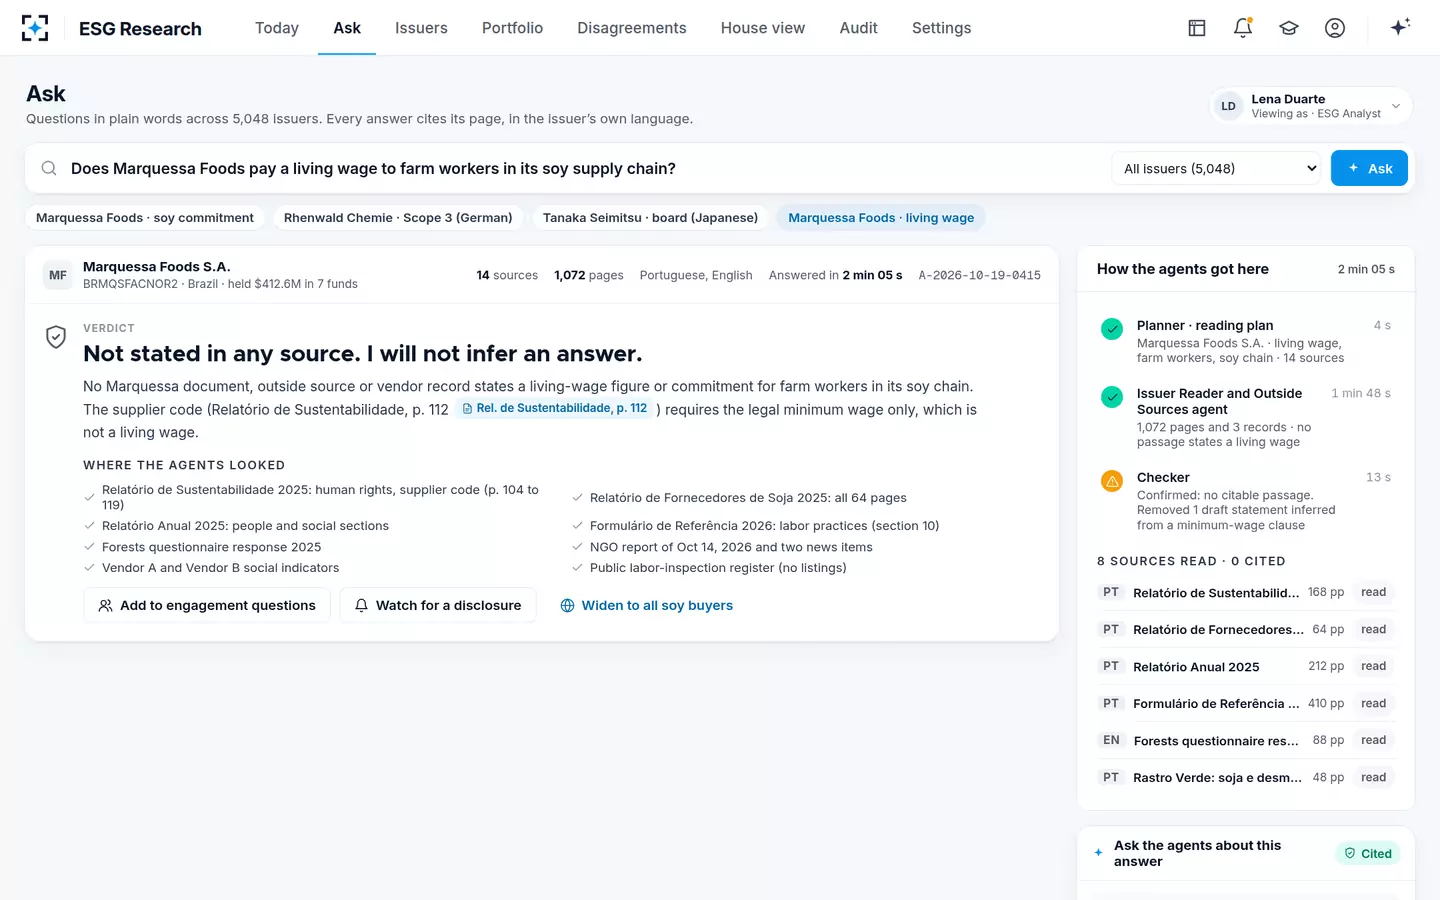The width and height of the screenshot is (1440, 900).
Task: Open Relatório Anual 2025 source row
Action: (x=1246, y=666)
